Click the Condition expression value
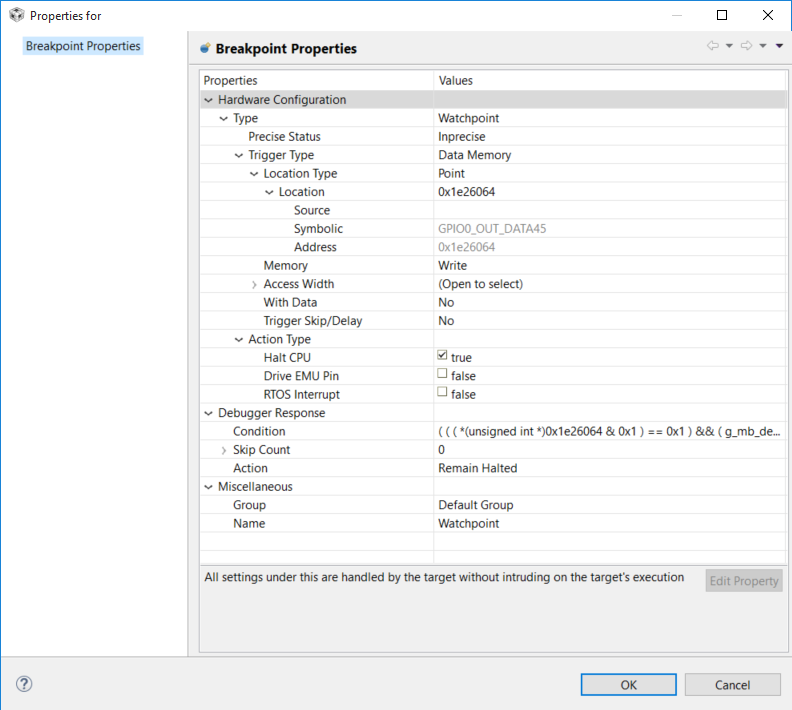Image resolution: width=792 pixels, height=710 pixels. [x=609, y=431]
